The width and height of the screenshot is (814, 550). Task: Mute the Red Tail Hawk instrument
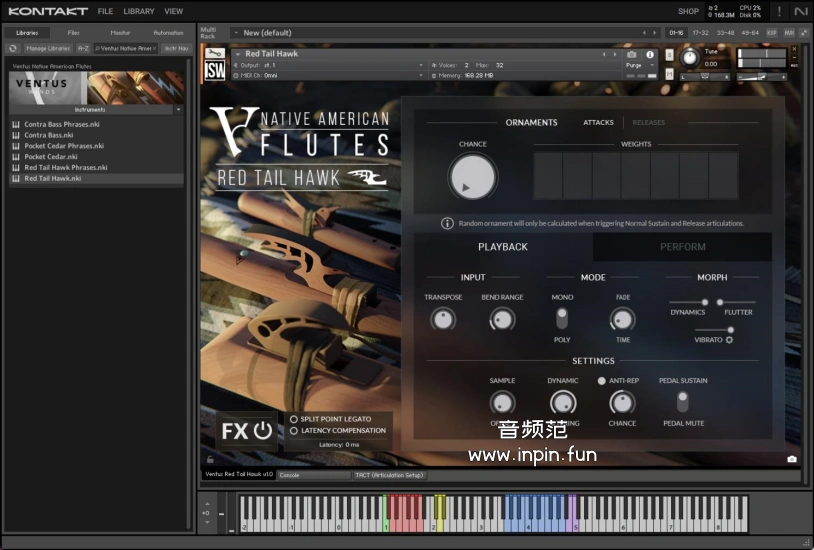669,74
